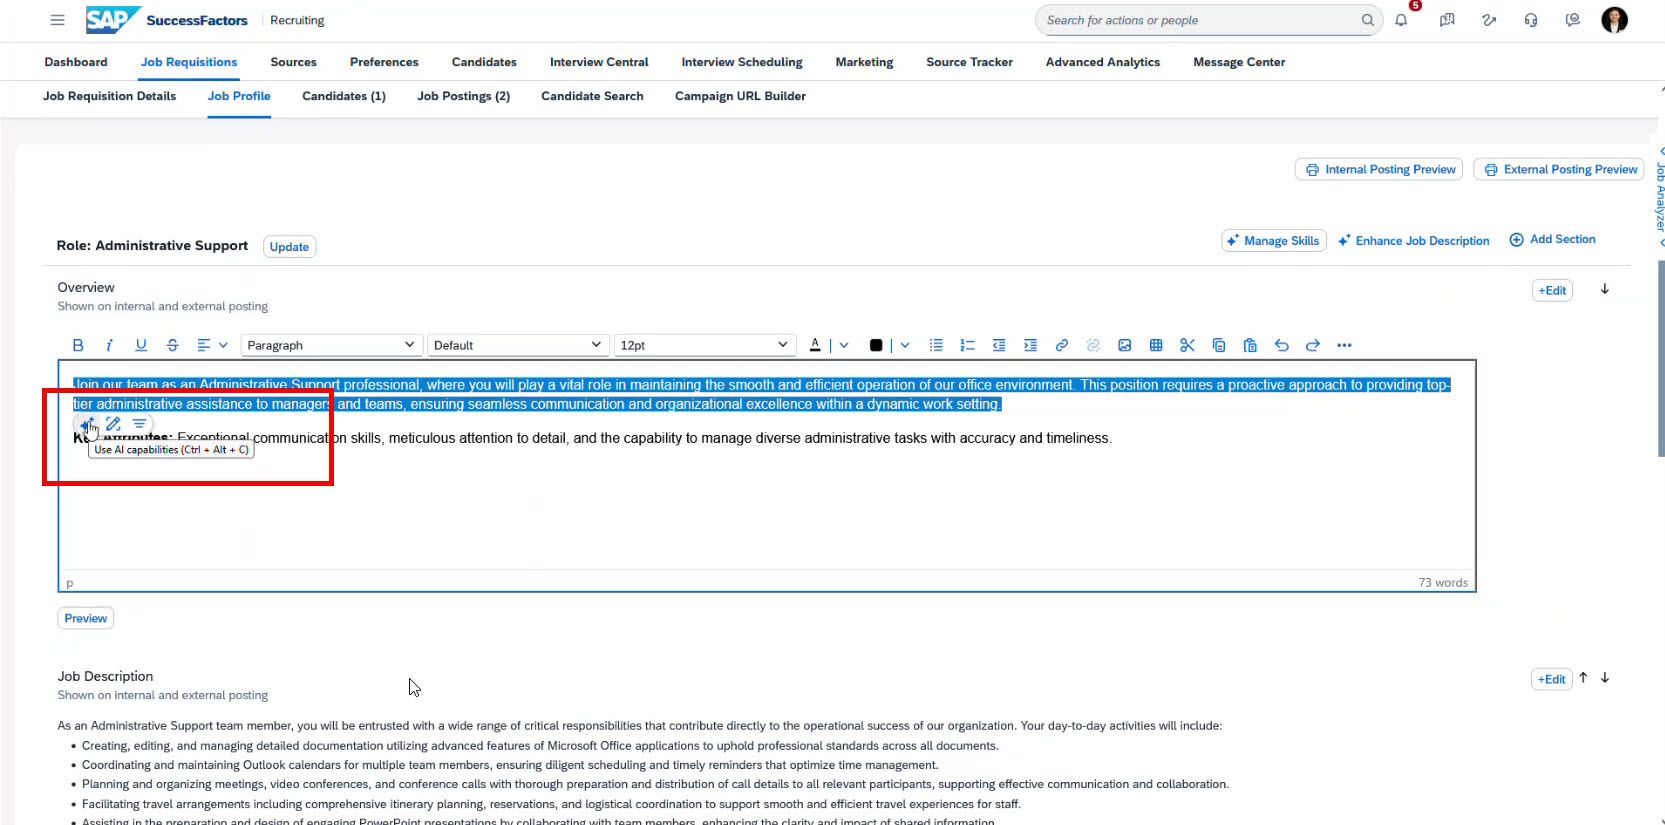The height and width of the screenshot is (825, 1665).
Task: Toggle strikethrough formatting
Action: coord(172,345)
